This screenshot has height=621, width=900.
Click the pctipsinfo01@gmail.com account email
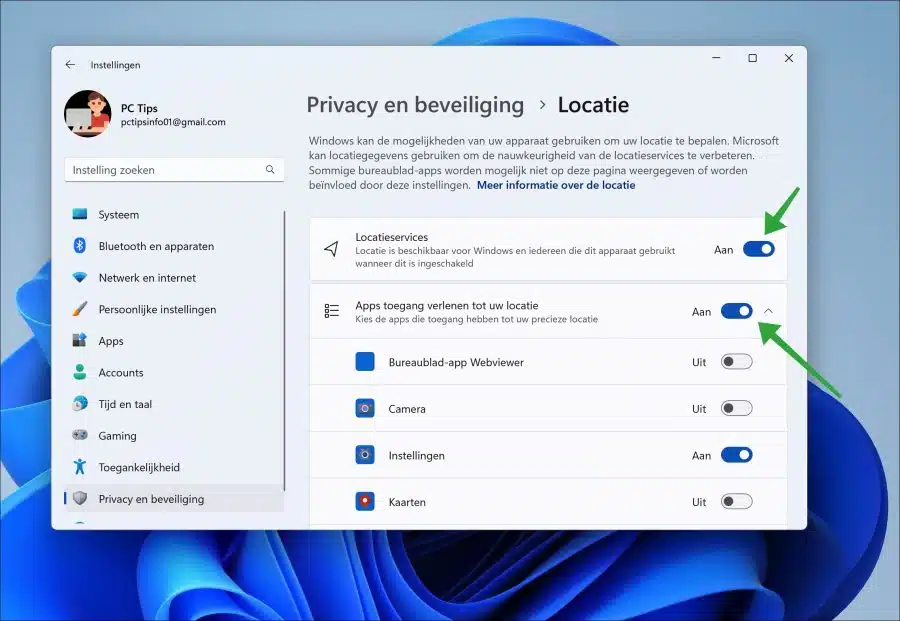(173, 122)
